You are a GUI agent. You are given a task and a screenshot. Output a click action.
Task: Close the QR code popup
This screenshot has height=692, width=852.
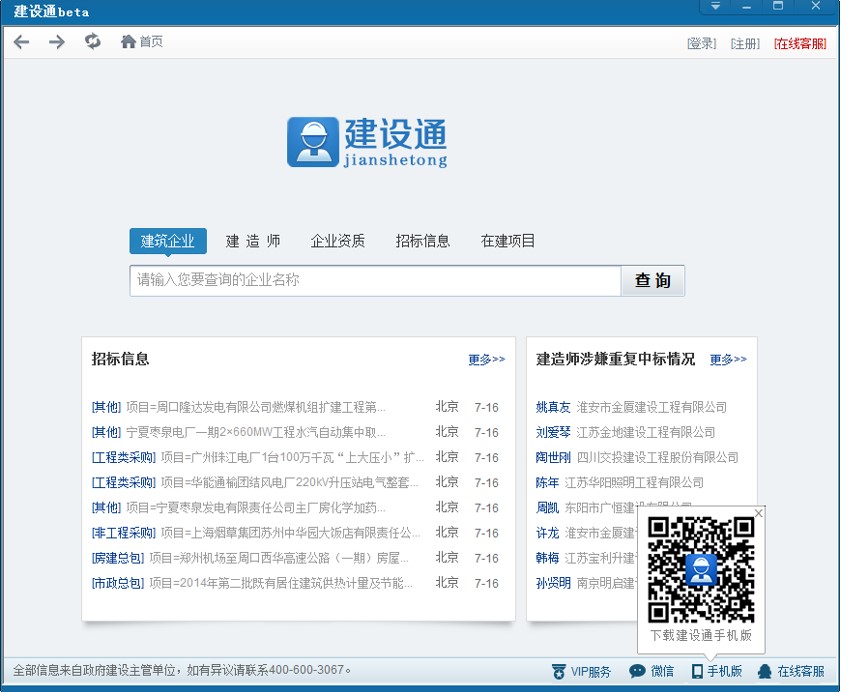(759, 513)
